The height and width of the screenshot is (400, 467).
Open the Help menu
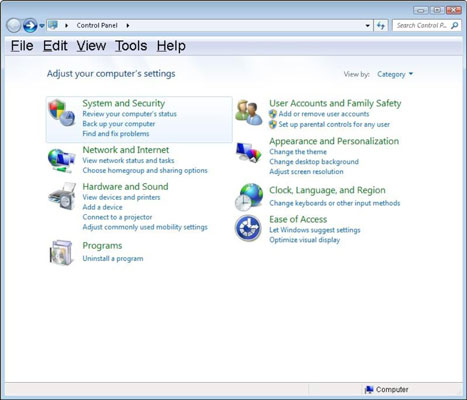coord(171,46)
